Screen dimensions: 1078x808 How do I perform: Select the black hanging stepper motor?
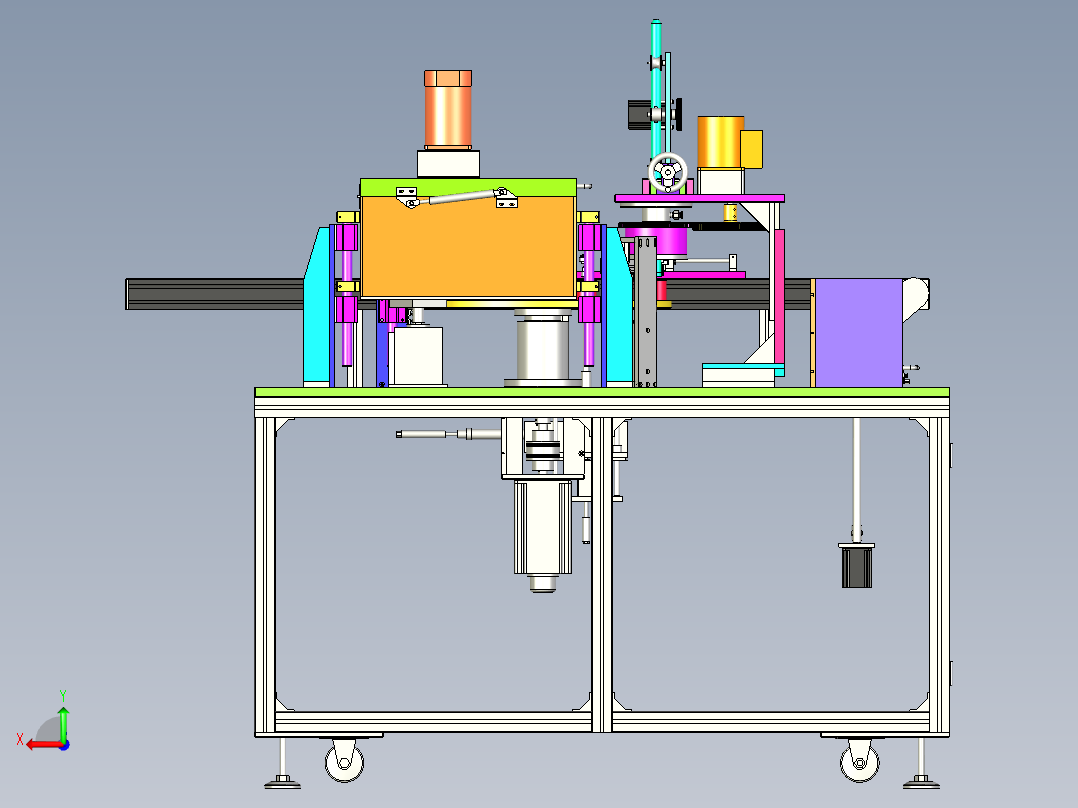pos(857,565)
